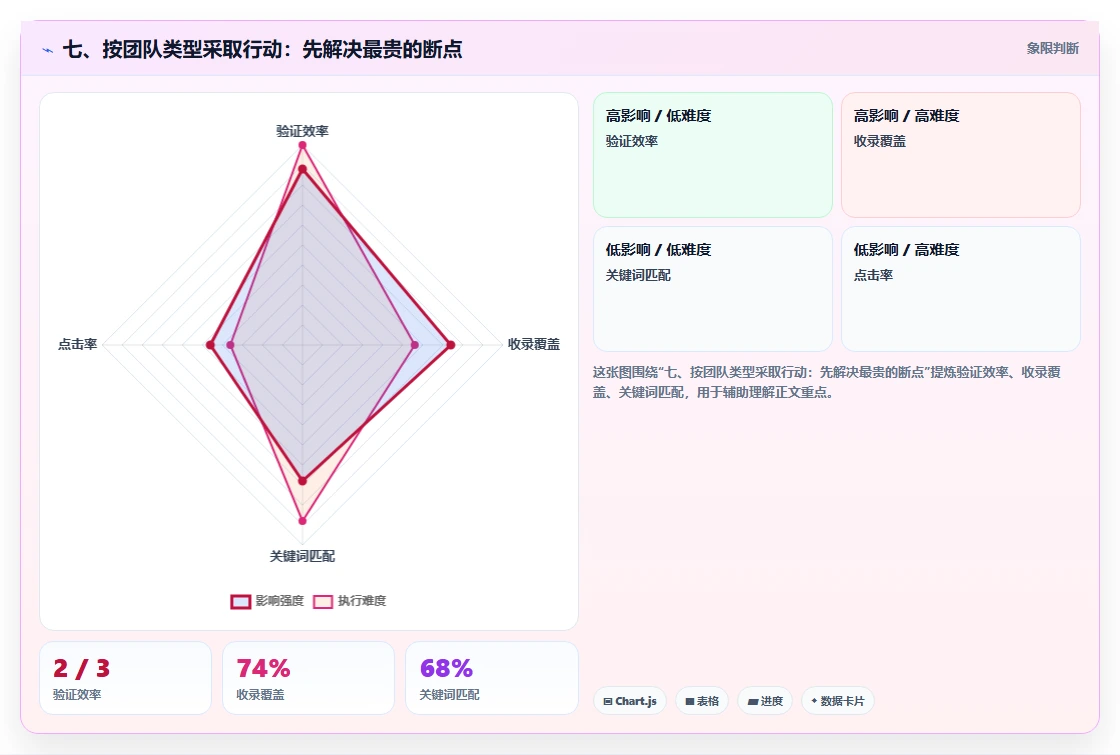Click 影响强度 data point at 关键词匹配 axis
The width and height of the screenshot is (1120, 755).
pyautogui.click(x=302, y=481)
